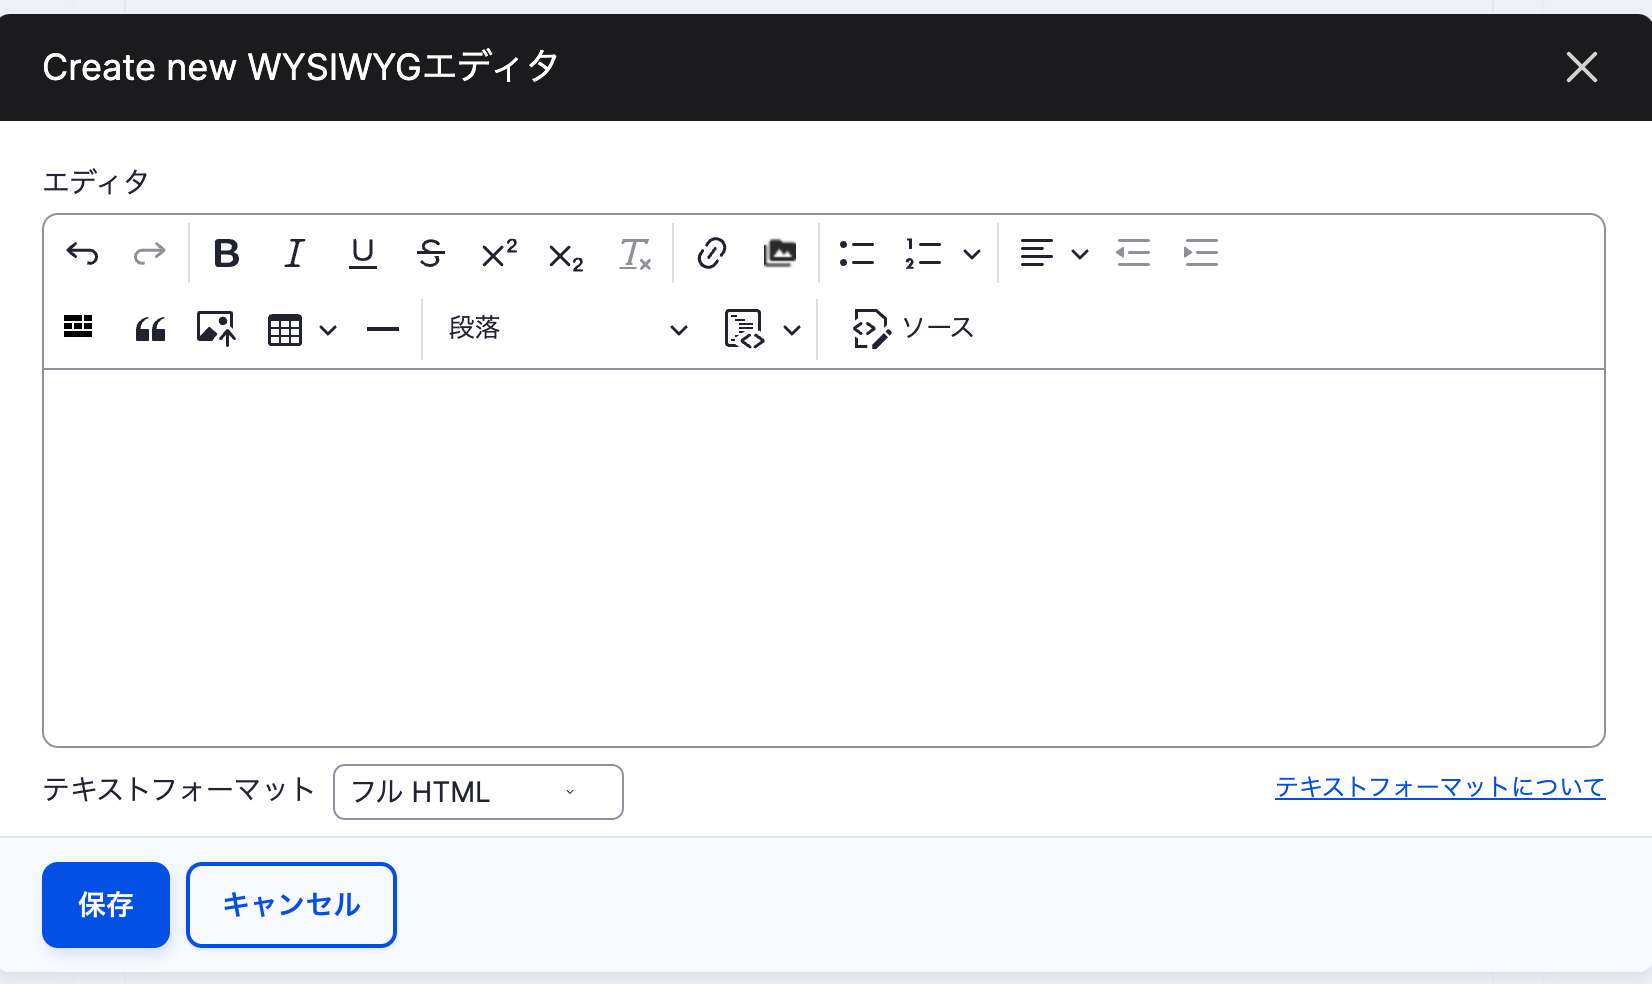Click inside the editor text area
This screenshot has width=1652, height=984.
click(x=824, y=557)
